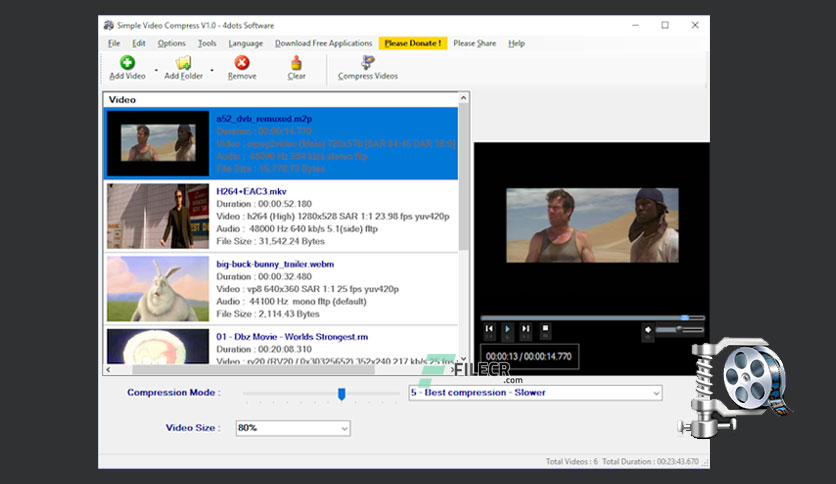Mute the preview player volume

[x=648, y=329]
